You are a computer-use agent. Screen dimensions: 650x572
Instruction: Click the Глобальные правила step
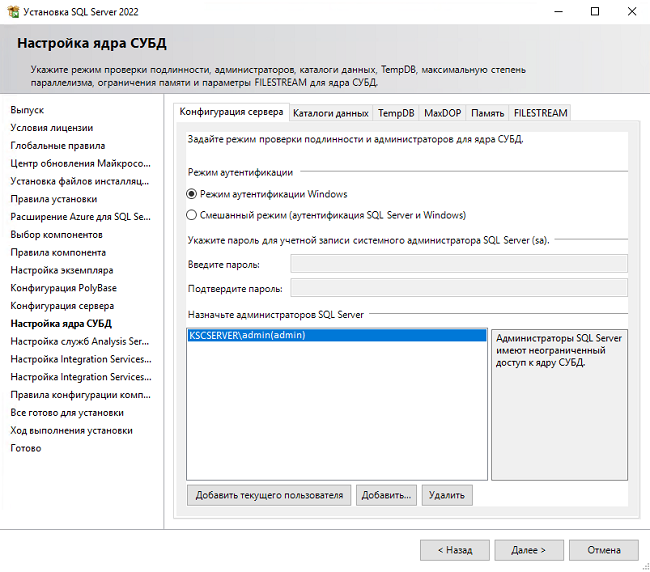pos(58,146)
